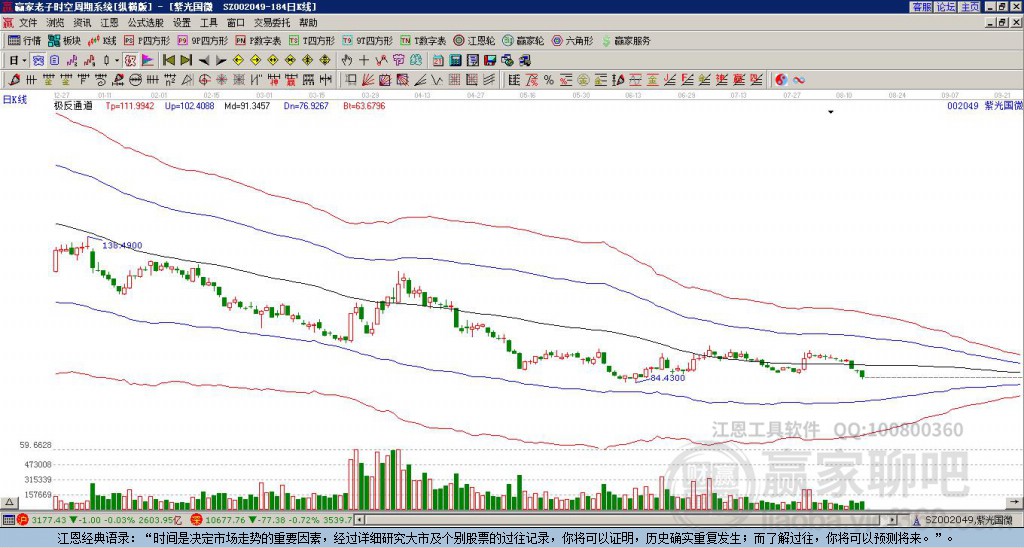Open the T数字表 tool

(423, 40)
